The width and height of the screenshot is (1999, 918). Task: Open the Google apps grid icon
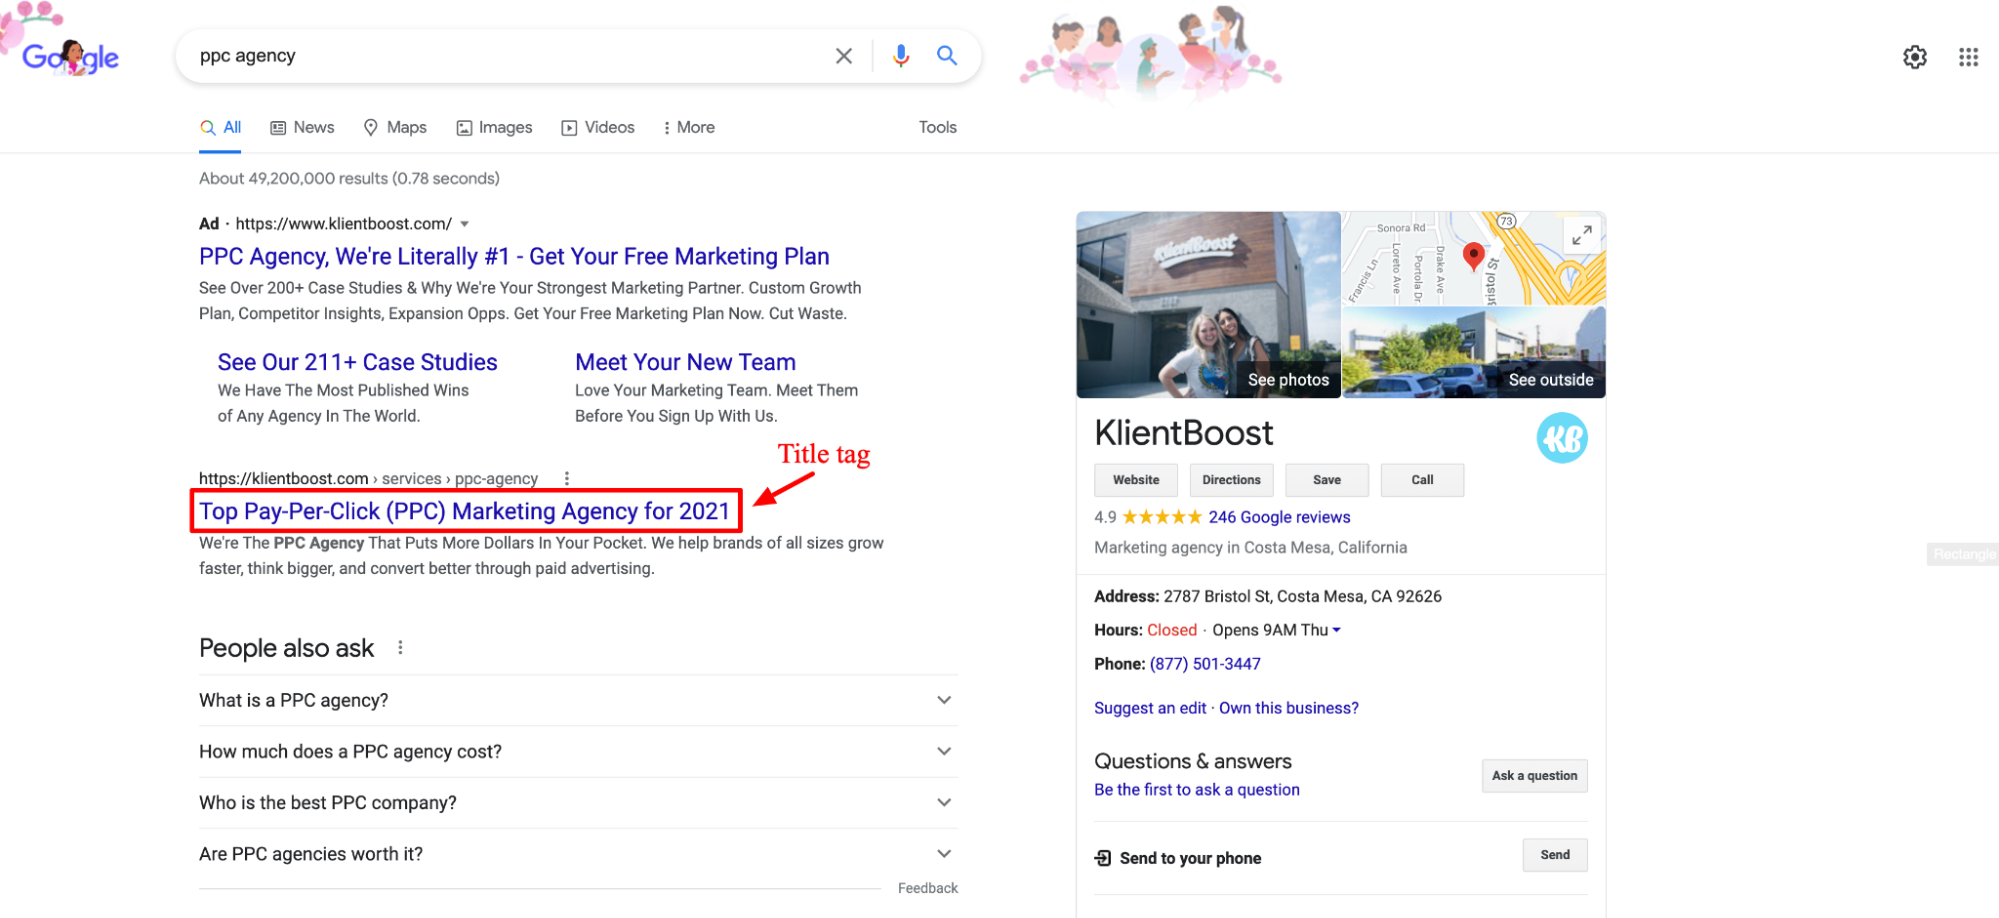1968,57
